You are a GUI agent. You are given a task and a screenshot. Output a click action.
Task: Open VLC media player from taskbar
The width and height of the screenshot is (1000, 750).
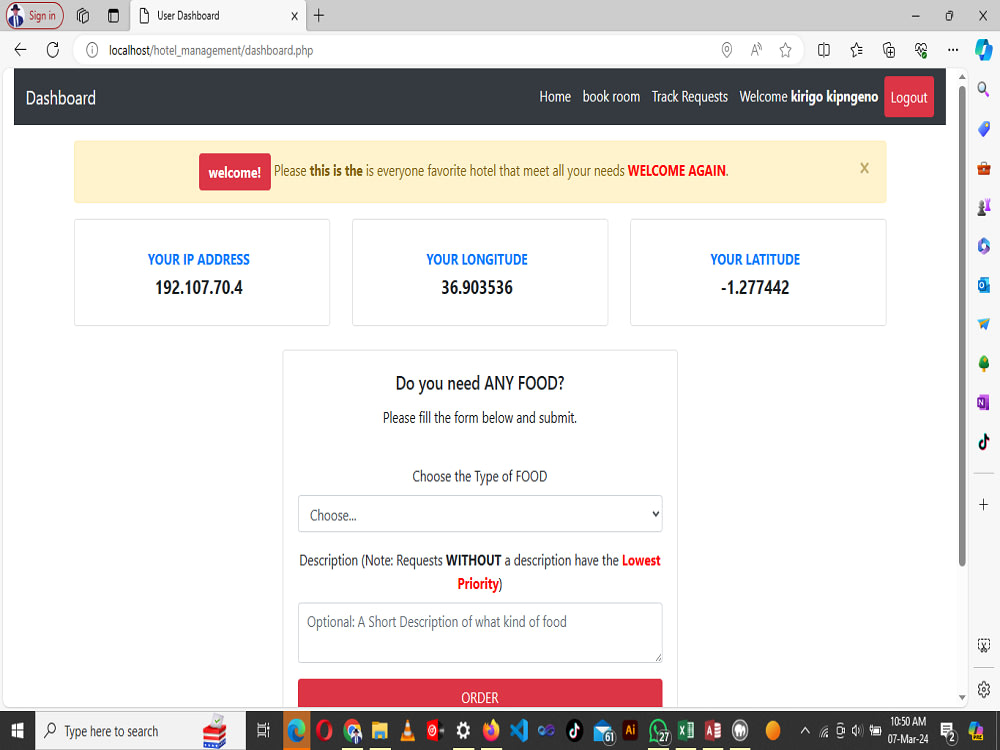coord(407,731)
